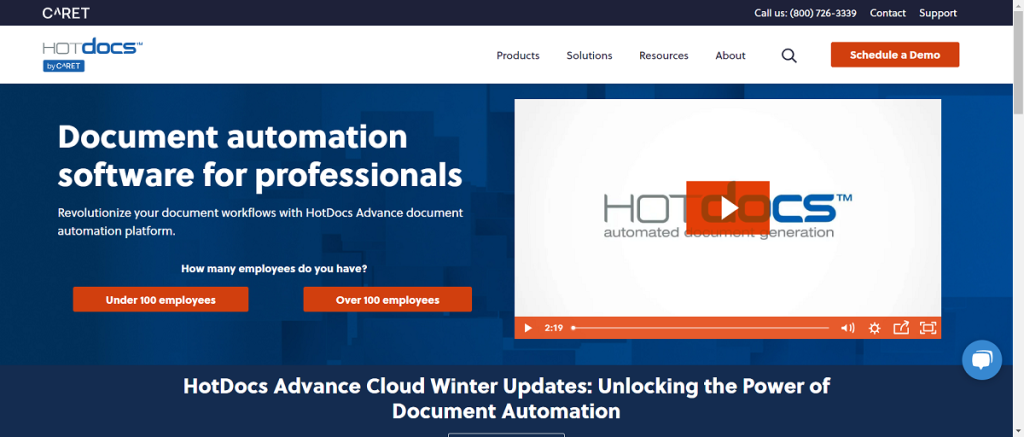Open the Products menu
This screenshot has height=437, width=1024.
(518, 56)
